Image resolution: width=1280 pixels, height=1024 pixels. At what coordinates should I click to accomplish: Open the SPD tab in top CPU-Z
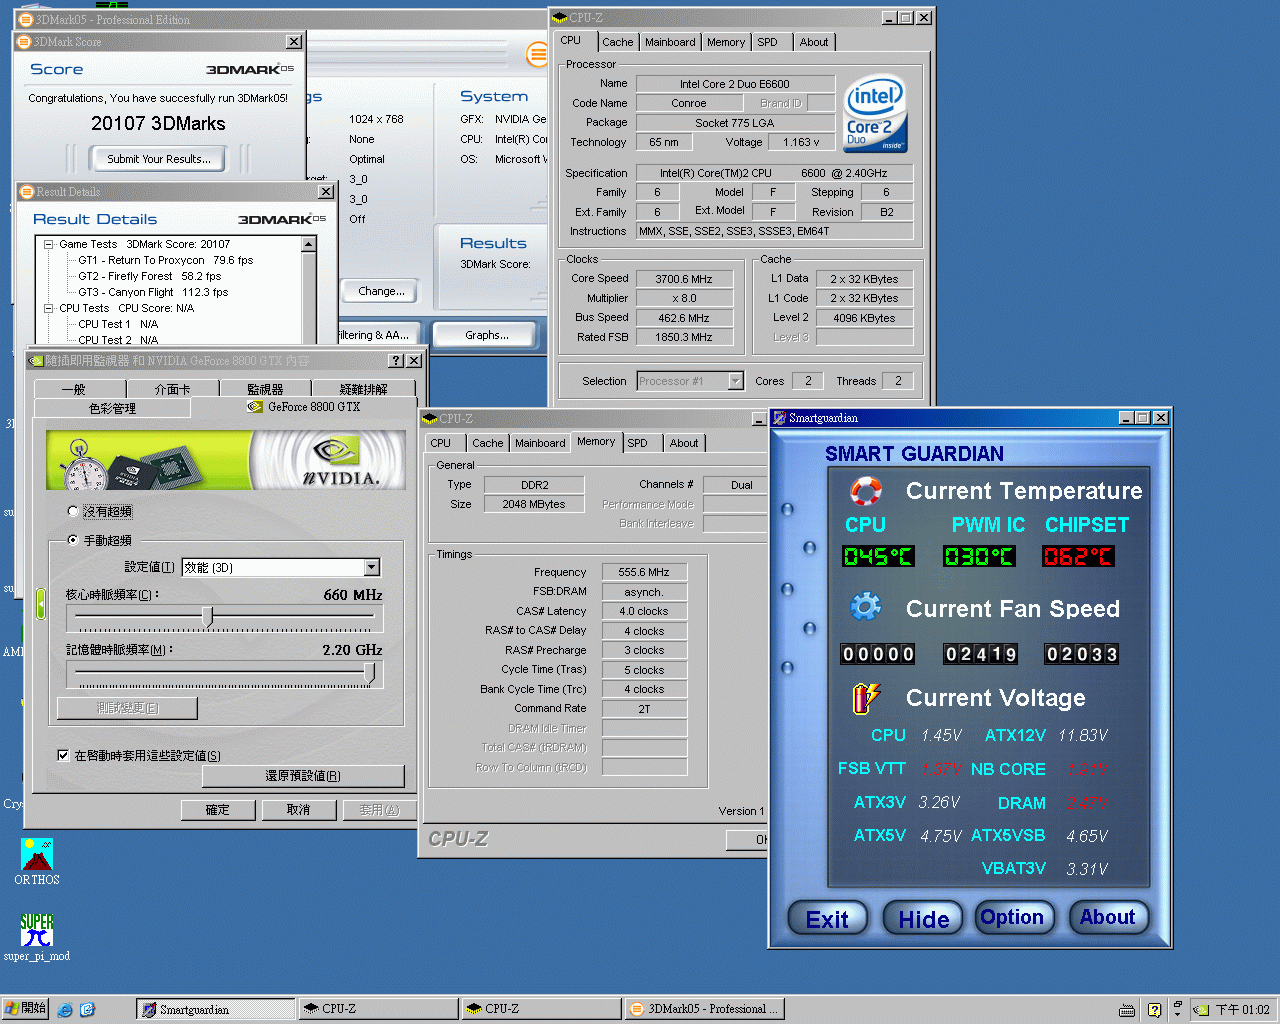tap(767, 42)
